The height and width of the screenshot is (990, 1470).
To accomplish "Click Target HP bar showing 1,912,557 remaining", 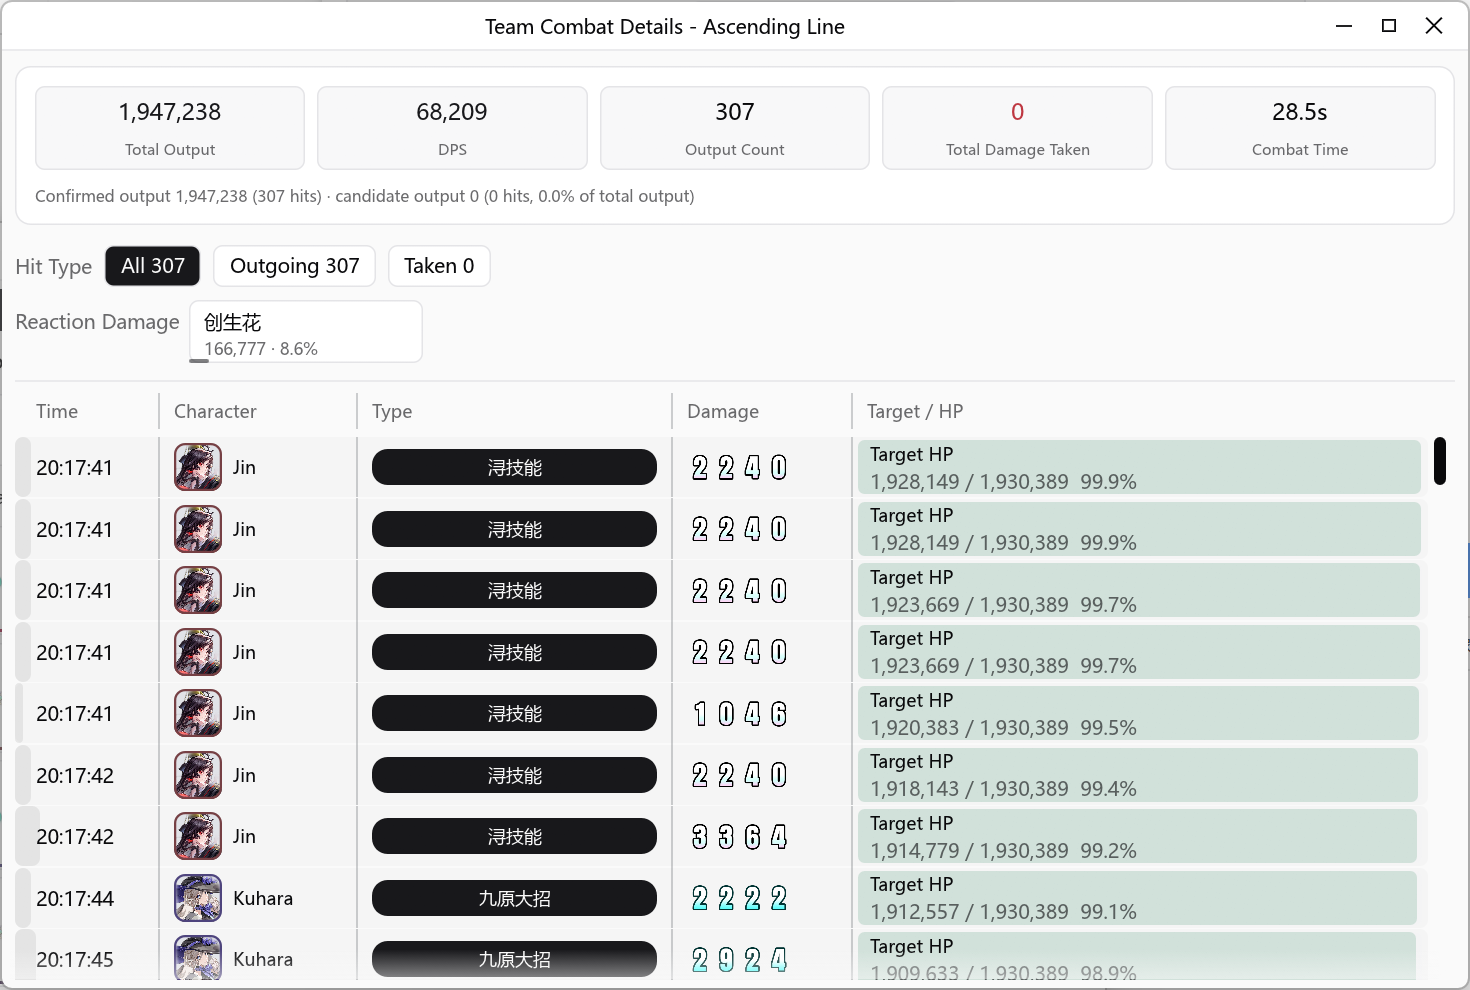I will click(1138, 898).
